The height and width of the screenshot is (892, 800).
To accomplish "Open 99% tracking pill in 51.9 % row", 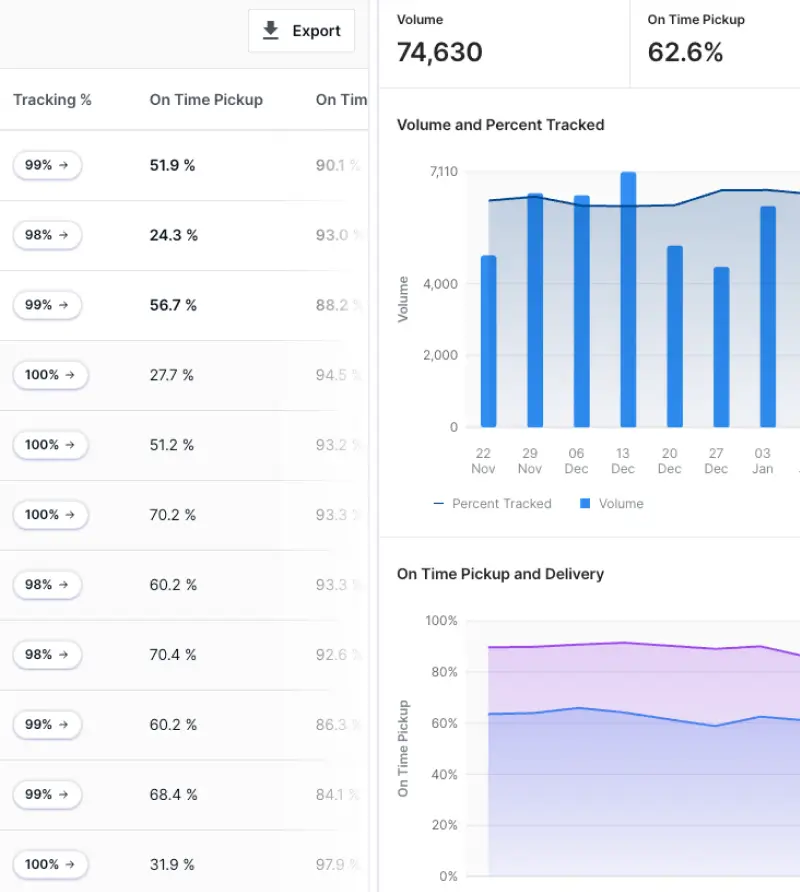I will pos(47,165).
